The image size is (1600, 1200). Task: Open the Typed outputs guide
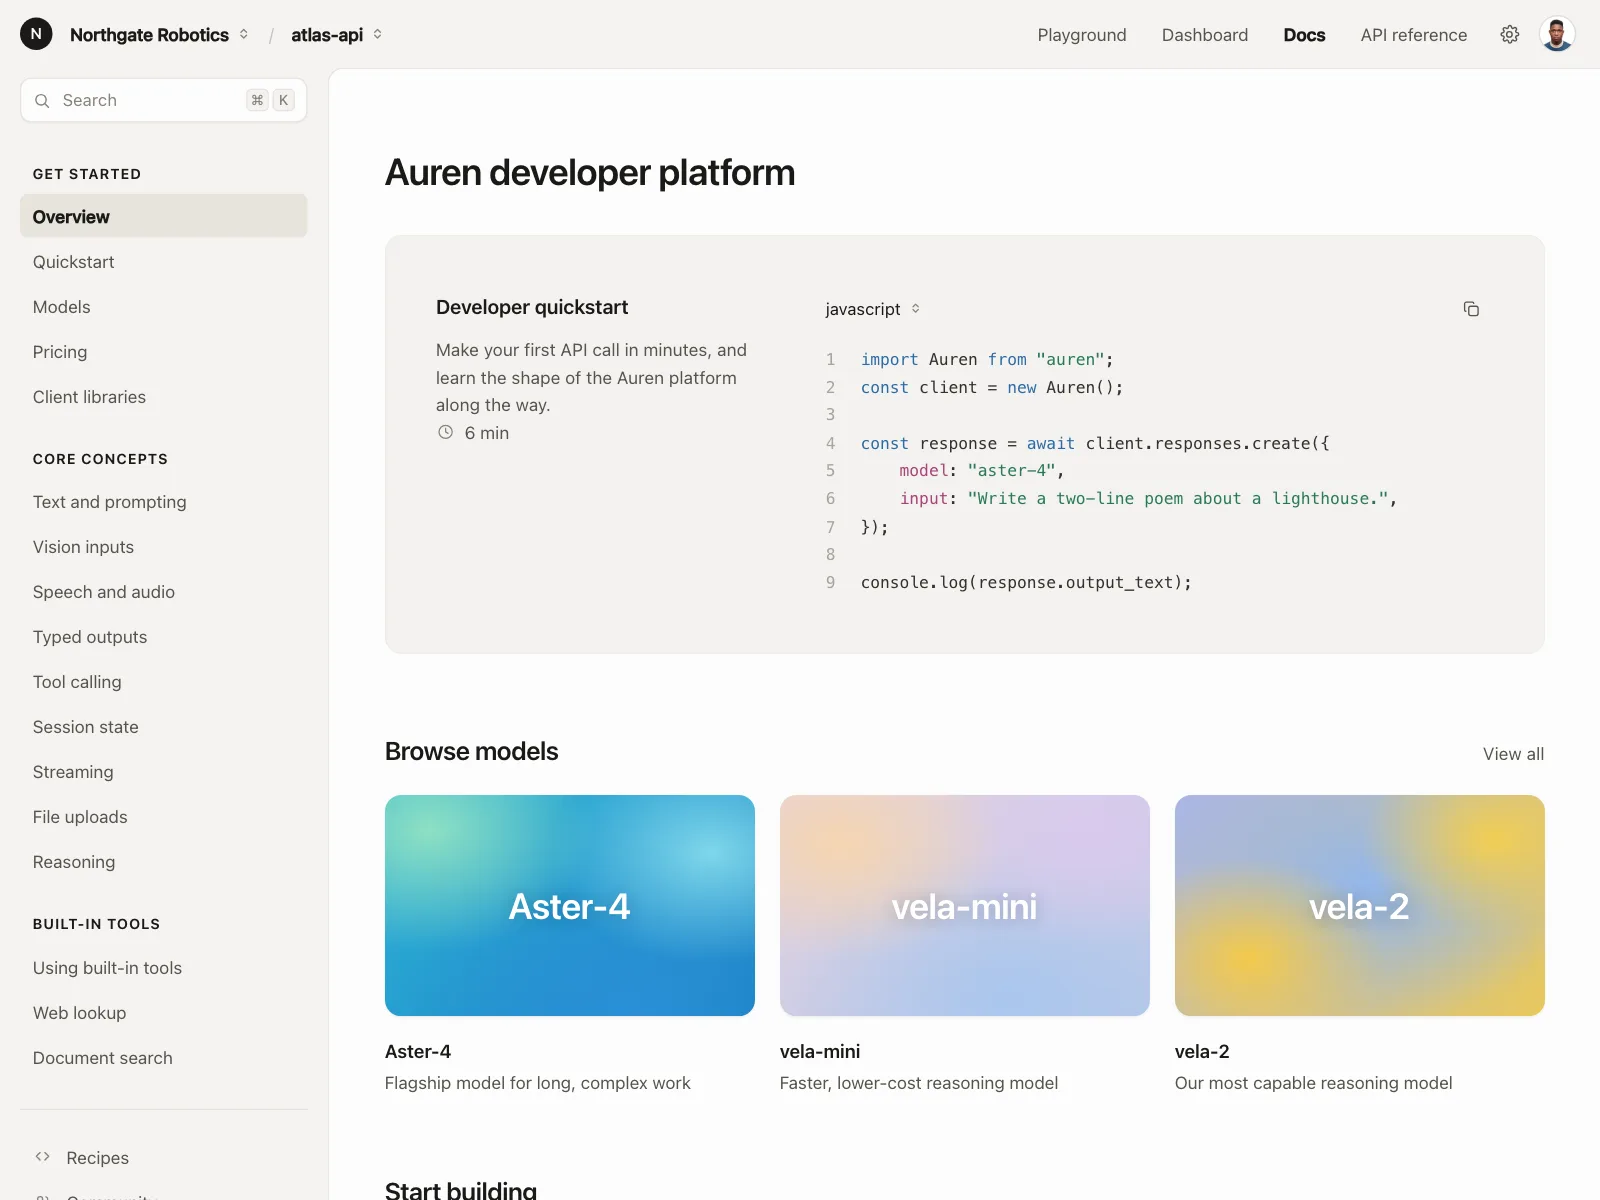click(x=164, y=637)
